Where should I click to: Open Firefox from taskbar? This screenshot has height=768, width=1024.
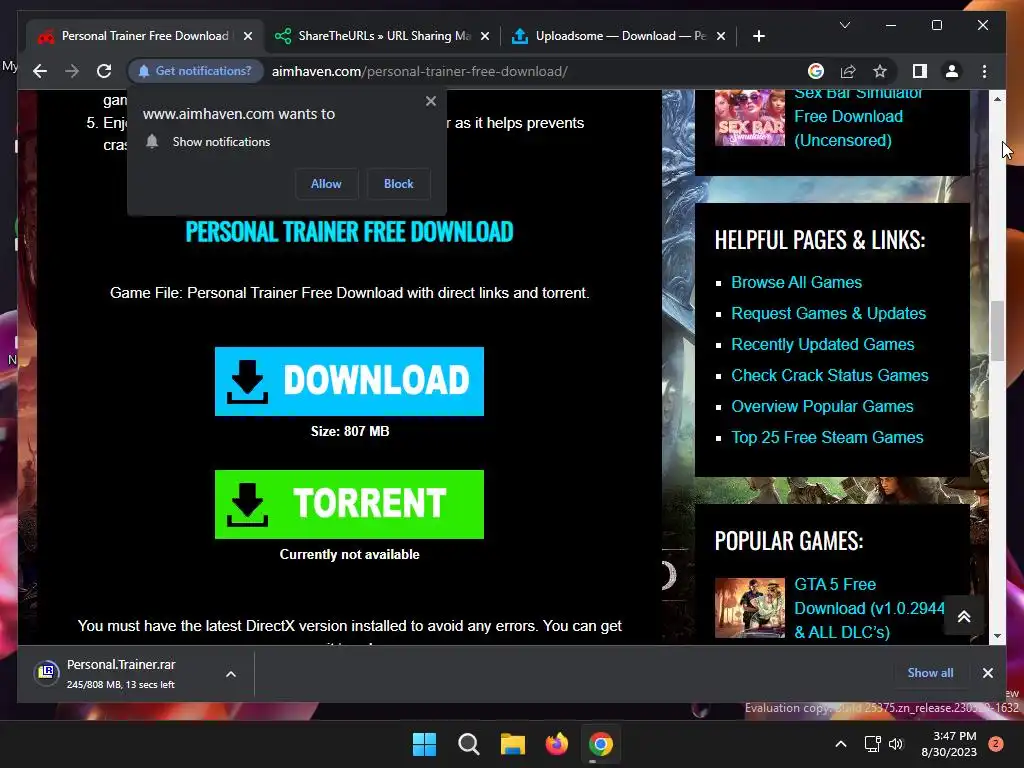pyautogui.click(x=556, y=744)
